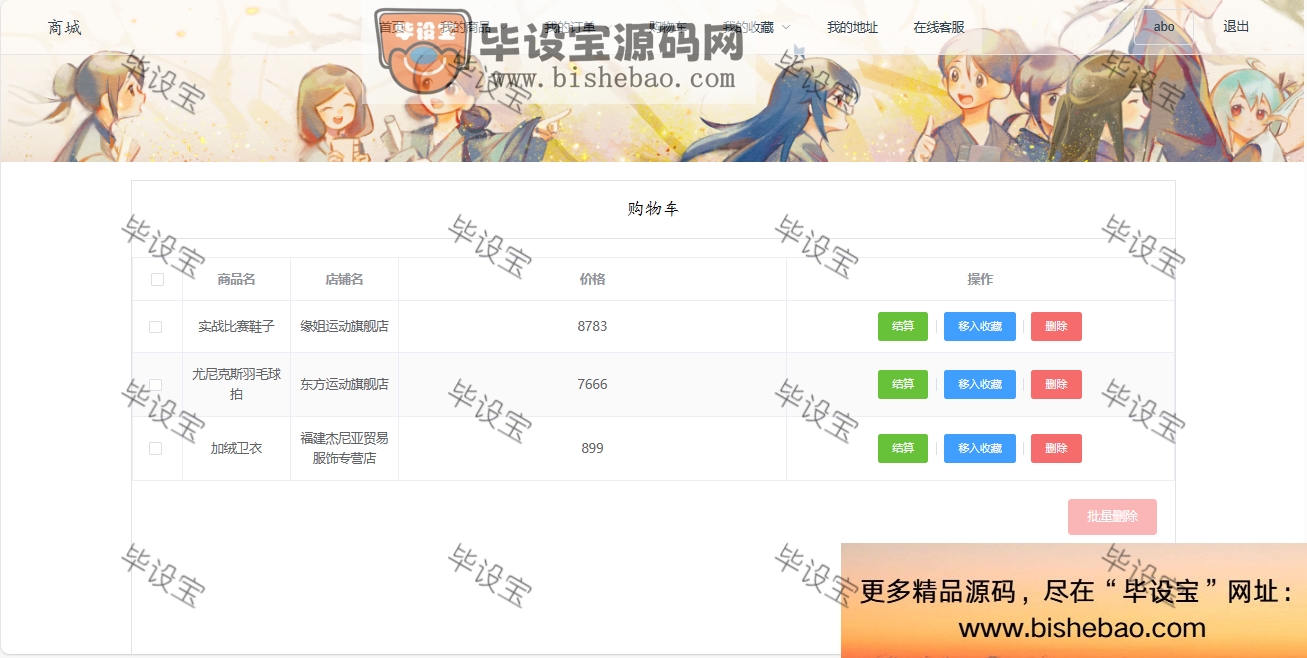Open the 我的收藏 dropdown menu
The image size is (1307, 658).
click(756, 27)
